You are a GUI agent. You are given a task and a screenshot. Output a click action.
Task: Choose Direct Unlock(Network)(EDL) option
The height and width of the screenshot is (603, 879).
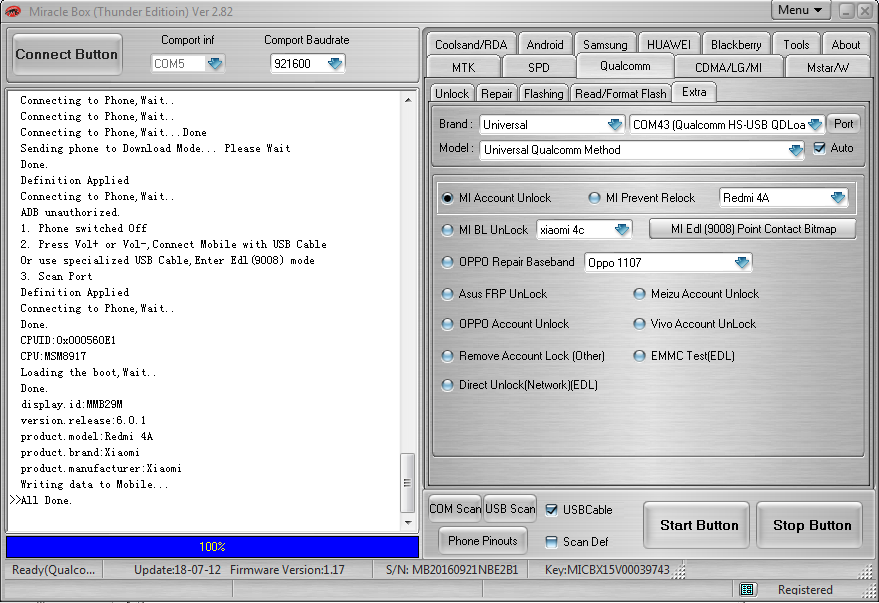tap(447, 385)
